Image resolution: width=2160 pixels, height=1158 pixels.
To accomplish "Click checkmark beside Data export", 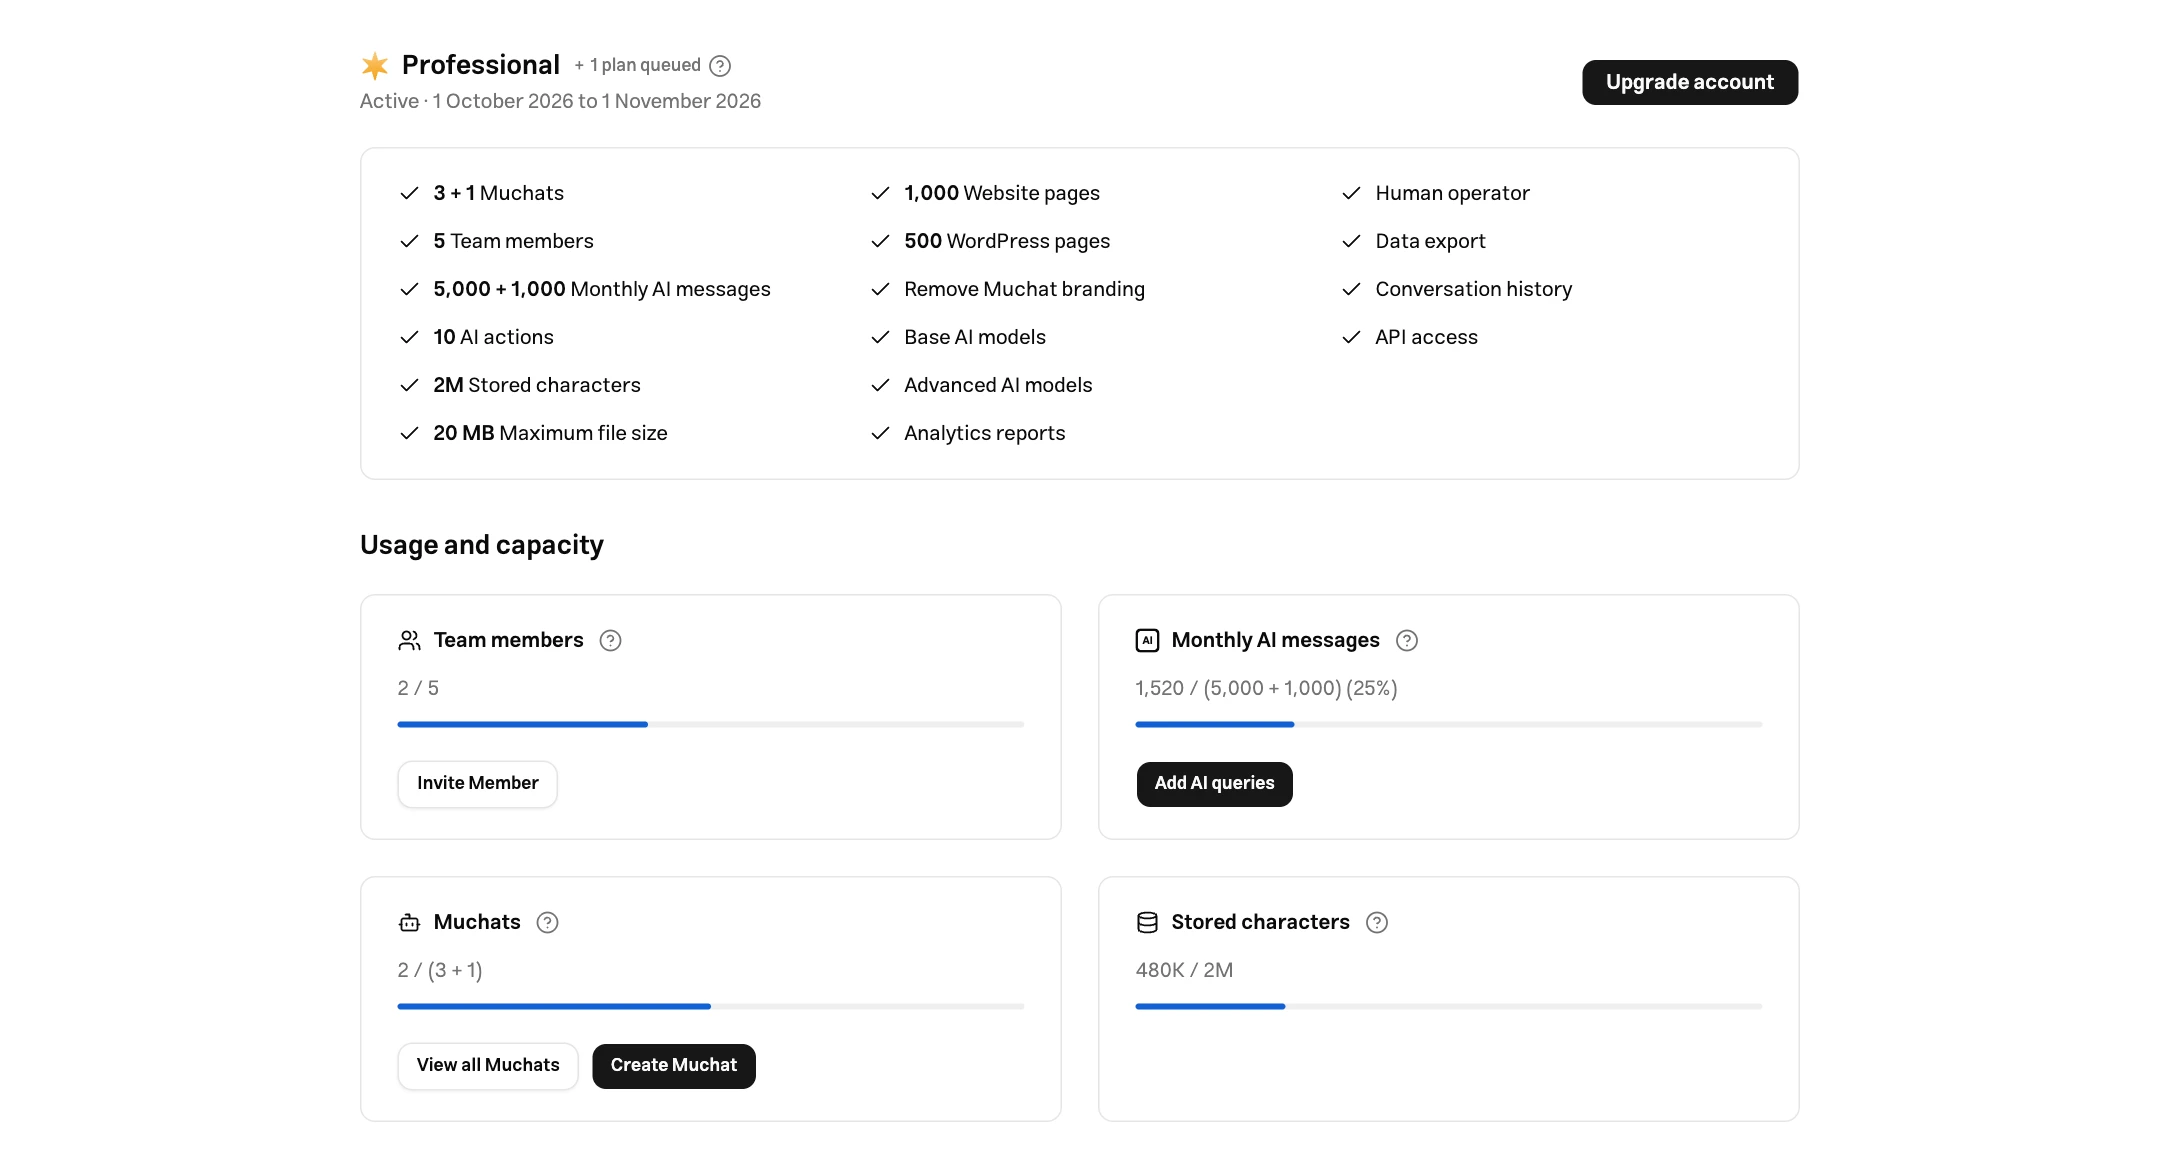I will pyautogui.click(x=1351, y=242).
